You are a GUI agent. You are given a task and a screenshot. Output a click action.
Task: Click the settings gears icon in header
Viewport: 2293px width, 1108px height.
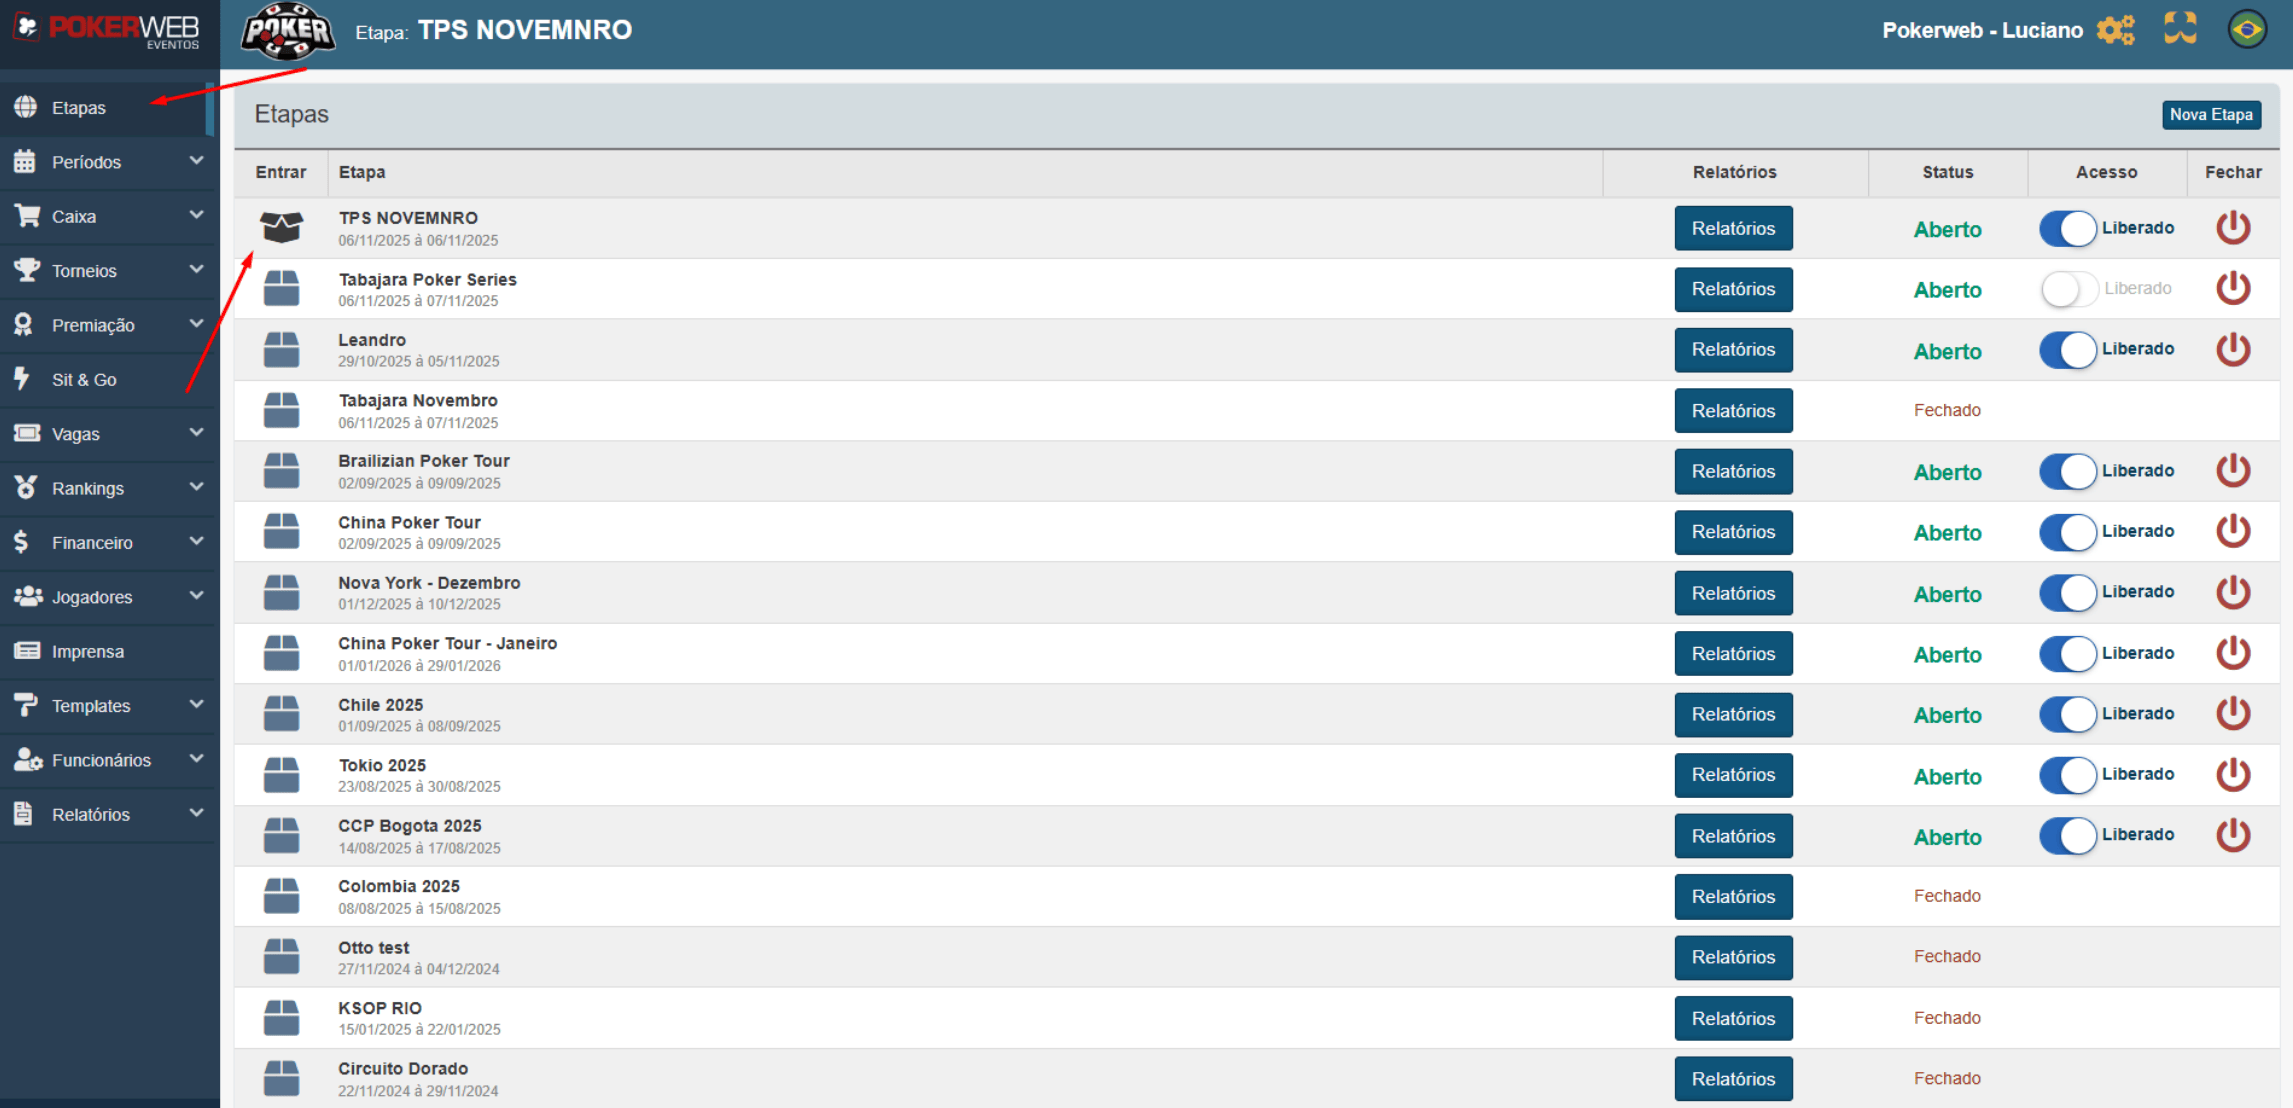(x=2115, y=30)
